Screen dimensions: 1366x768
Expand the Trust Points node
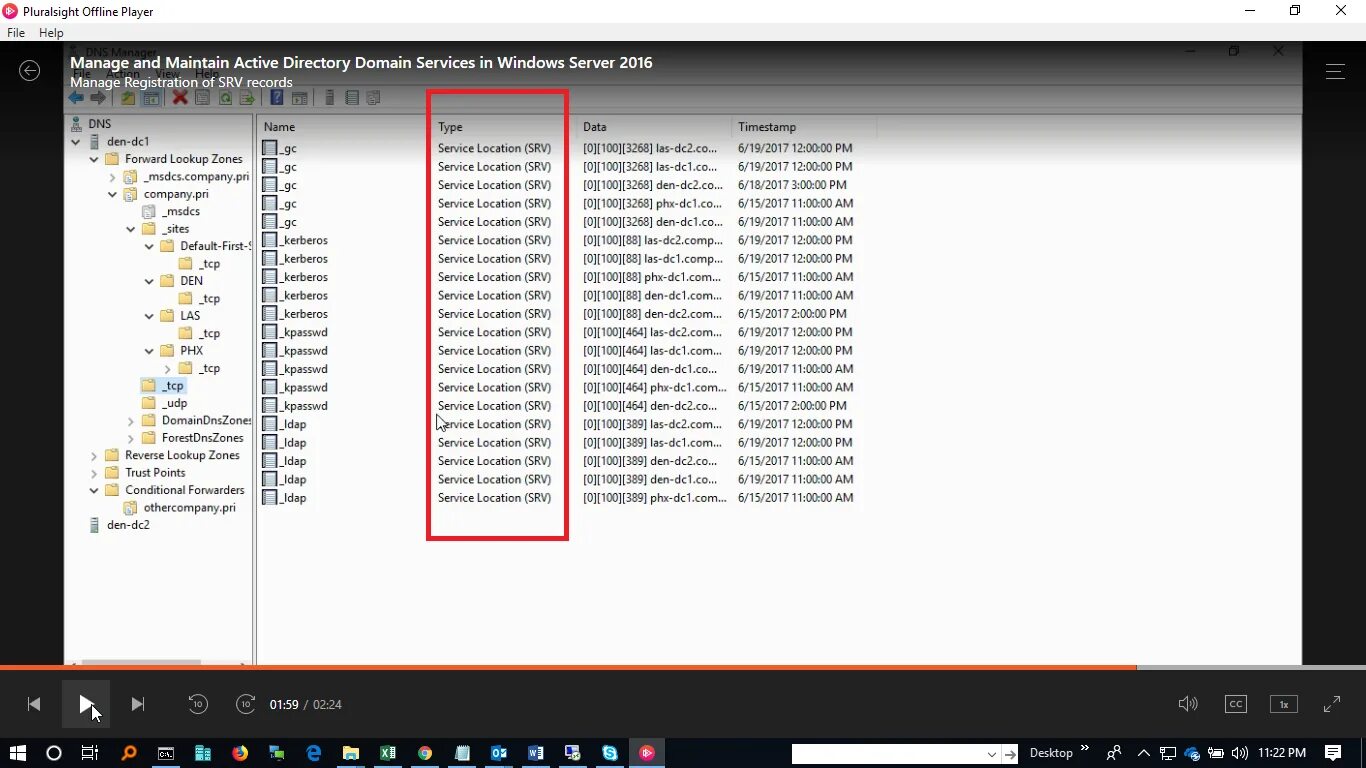94,473
